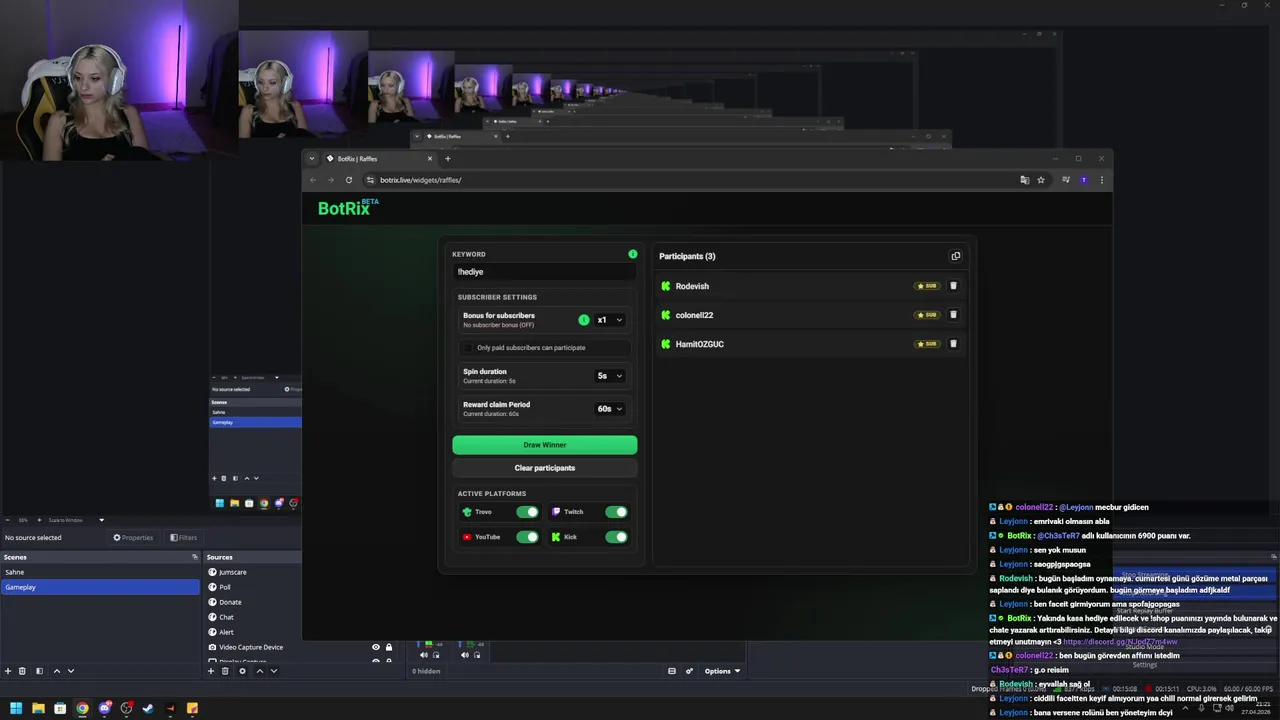Open the Windows Start menu
The image size is (1280, 720).
point(16,708)
